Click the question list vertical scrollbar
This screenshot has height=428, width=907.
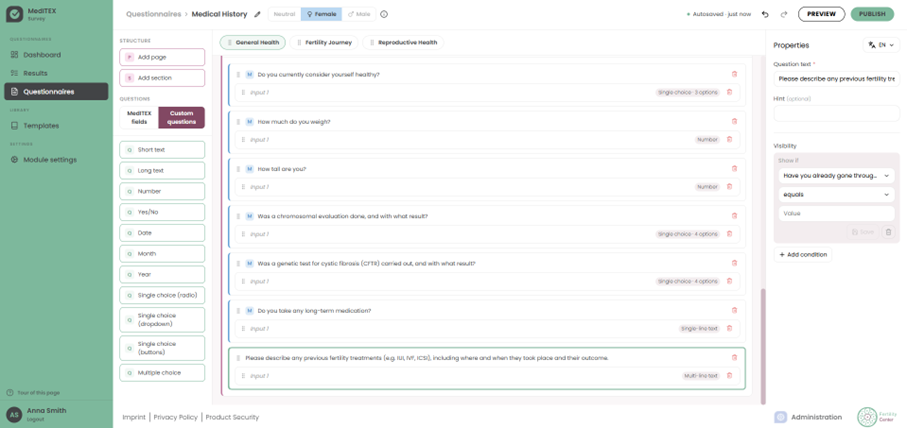[x=763, y=346]
